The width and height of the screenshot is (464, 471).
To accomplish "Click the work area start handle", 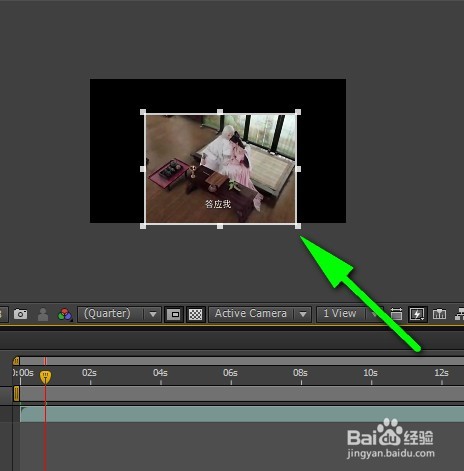I will (x=16, y=394).
